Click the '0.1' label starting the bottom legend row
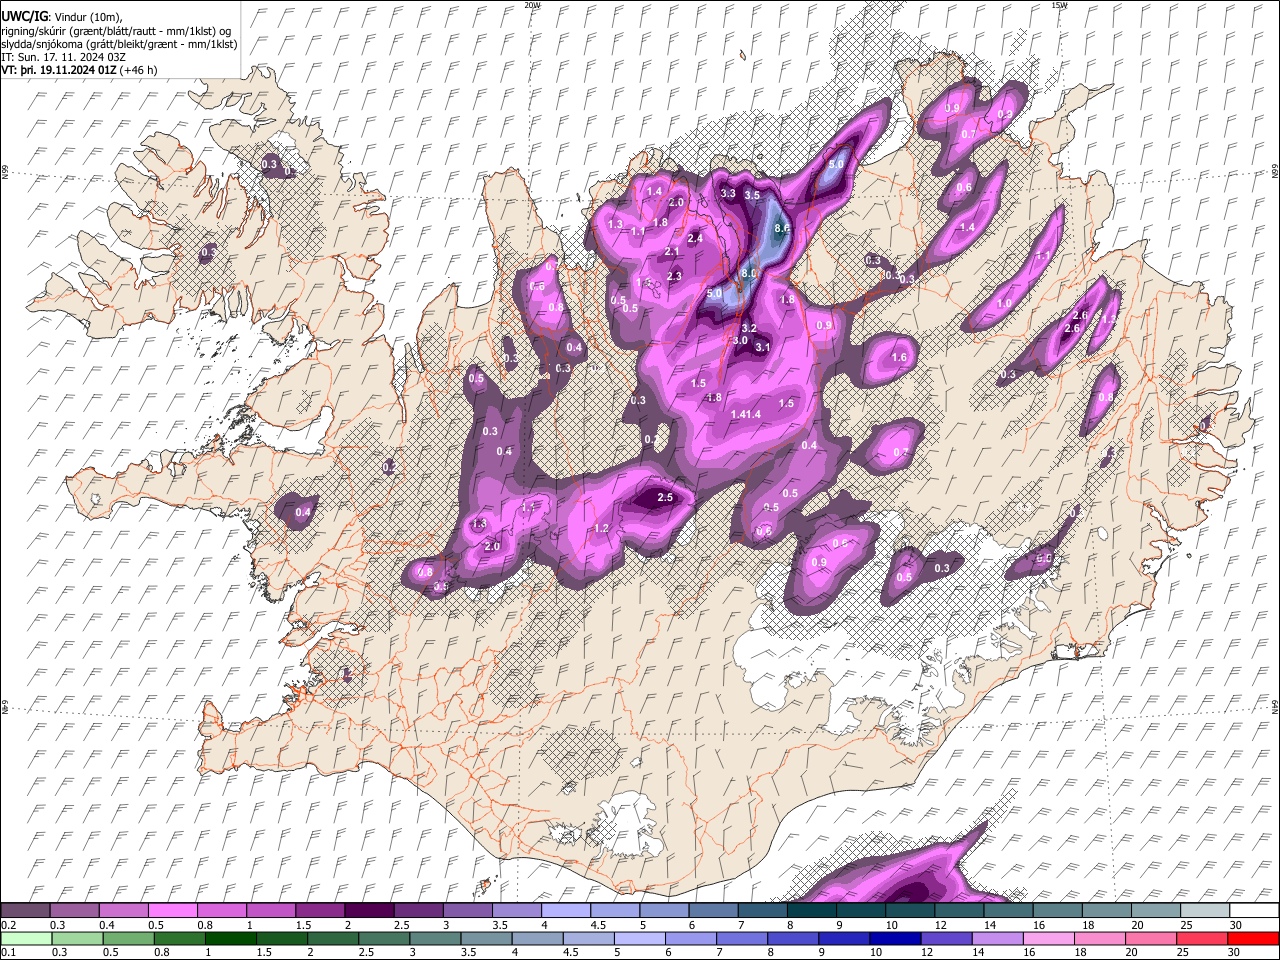 coord(9,952)
